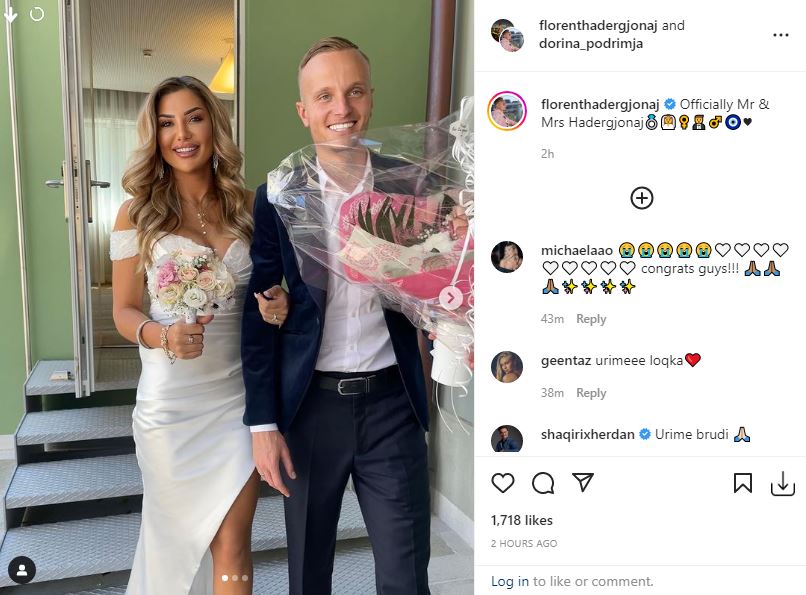Reply to michaelaao's comment

click(591, 319)
